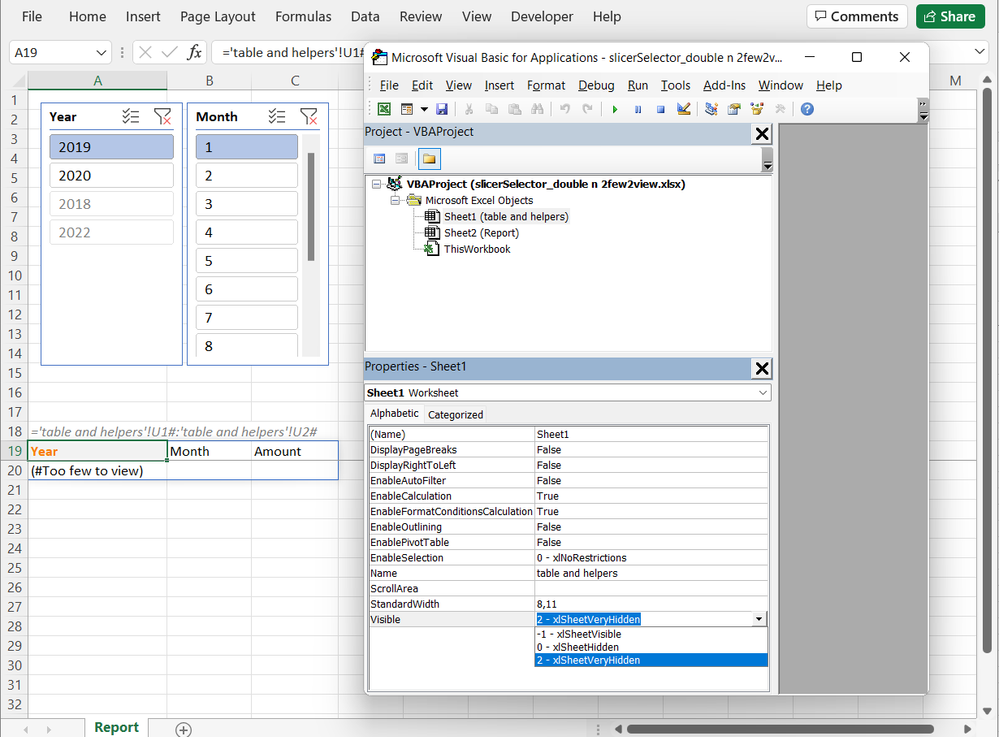Image resolution: width=999 pixels, height=737 pixels.
Task: Click the Insert UserForm toolbar icon
Action: [x=406, y=109]
